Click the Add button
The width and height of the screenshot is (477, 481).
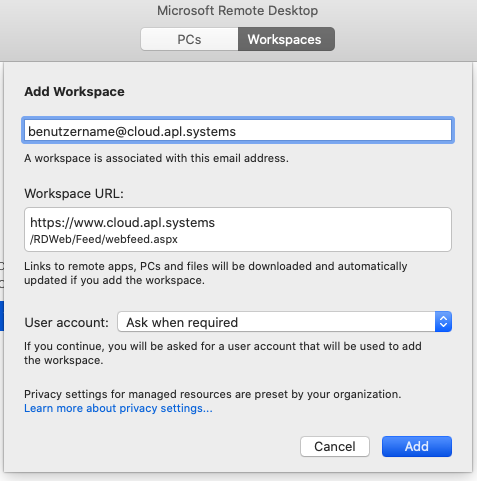[417, 446]
